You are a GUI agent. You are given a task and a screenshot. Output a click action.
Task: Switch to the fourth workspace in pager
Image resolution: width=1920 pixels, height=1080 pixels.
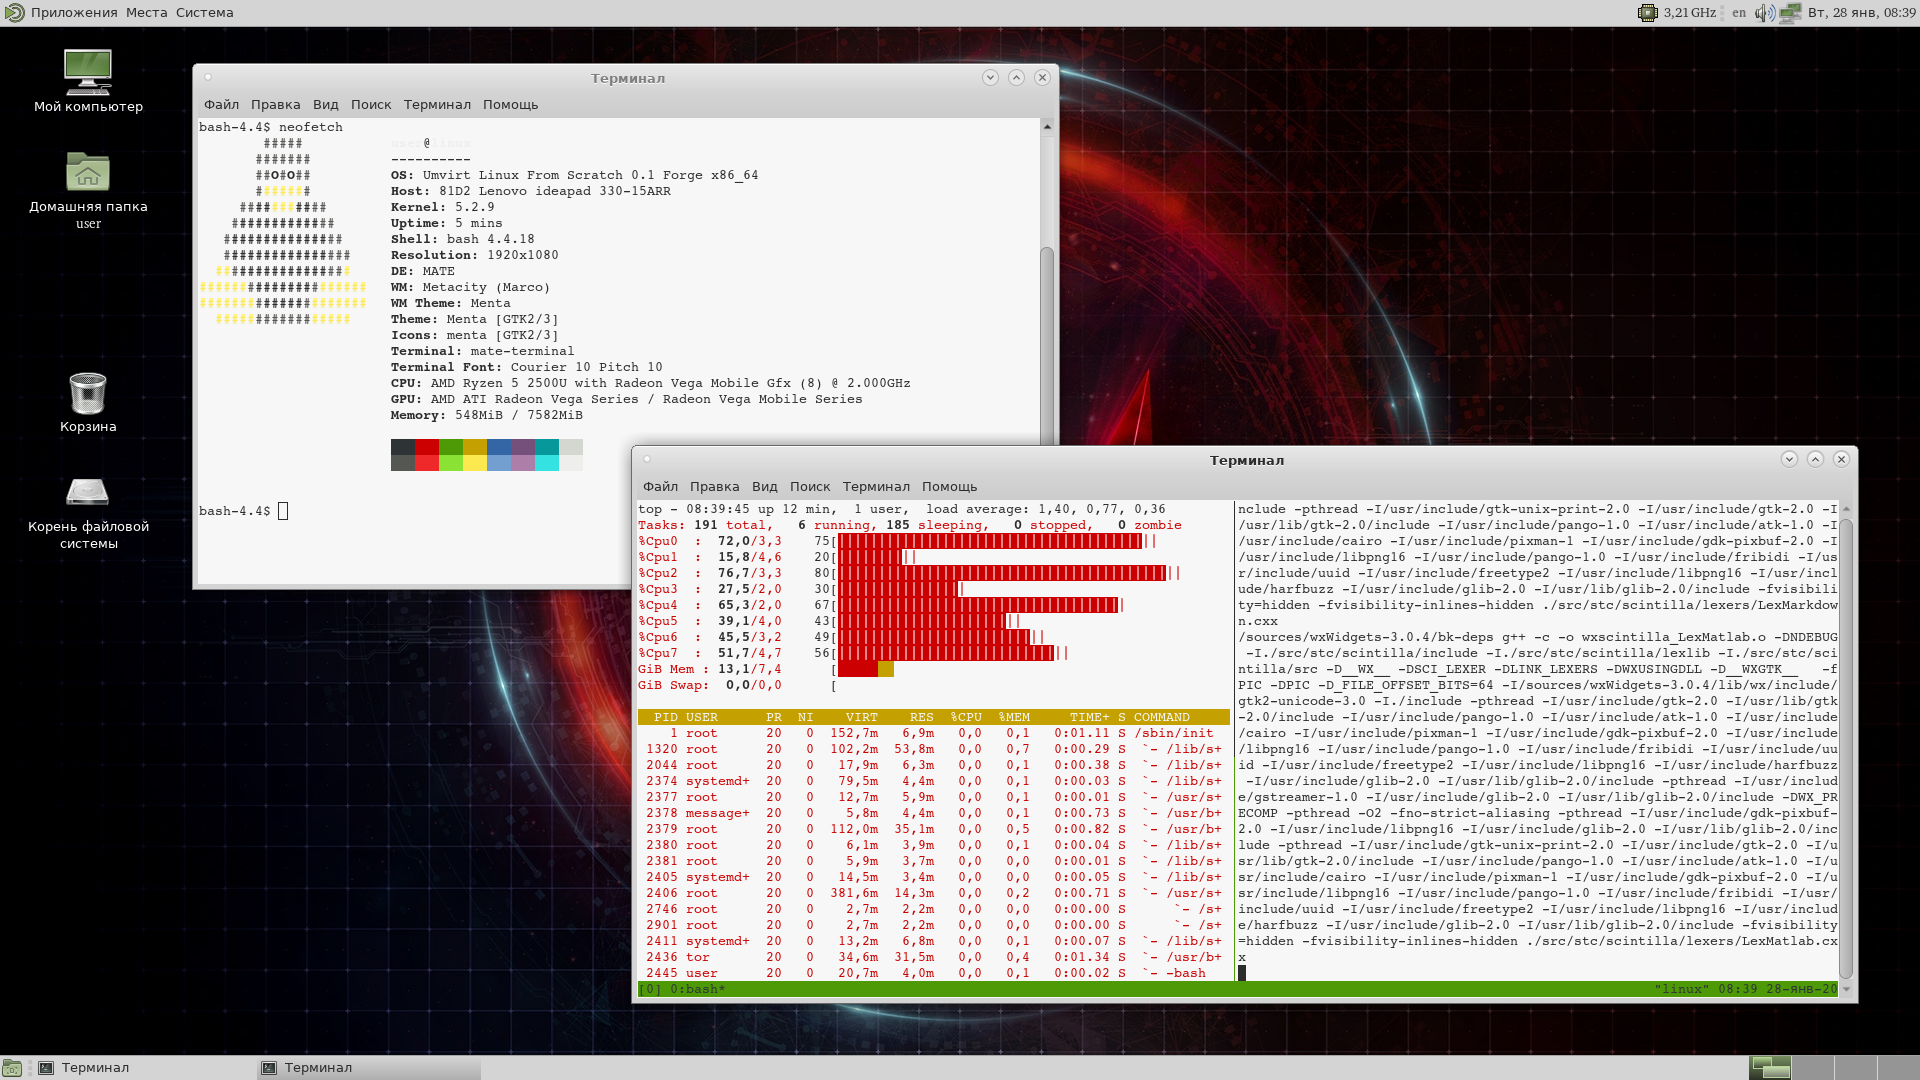[x=1898, y=1068]
